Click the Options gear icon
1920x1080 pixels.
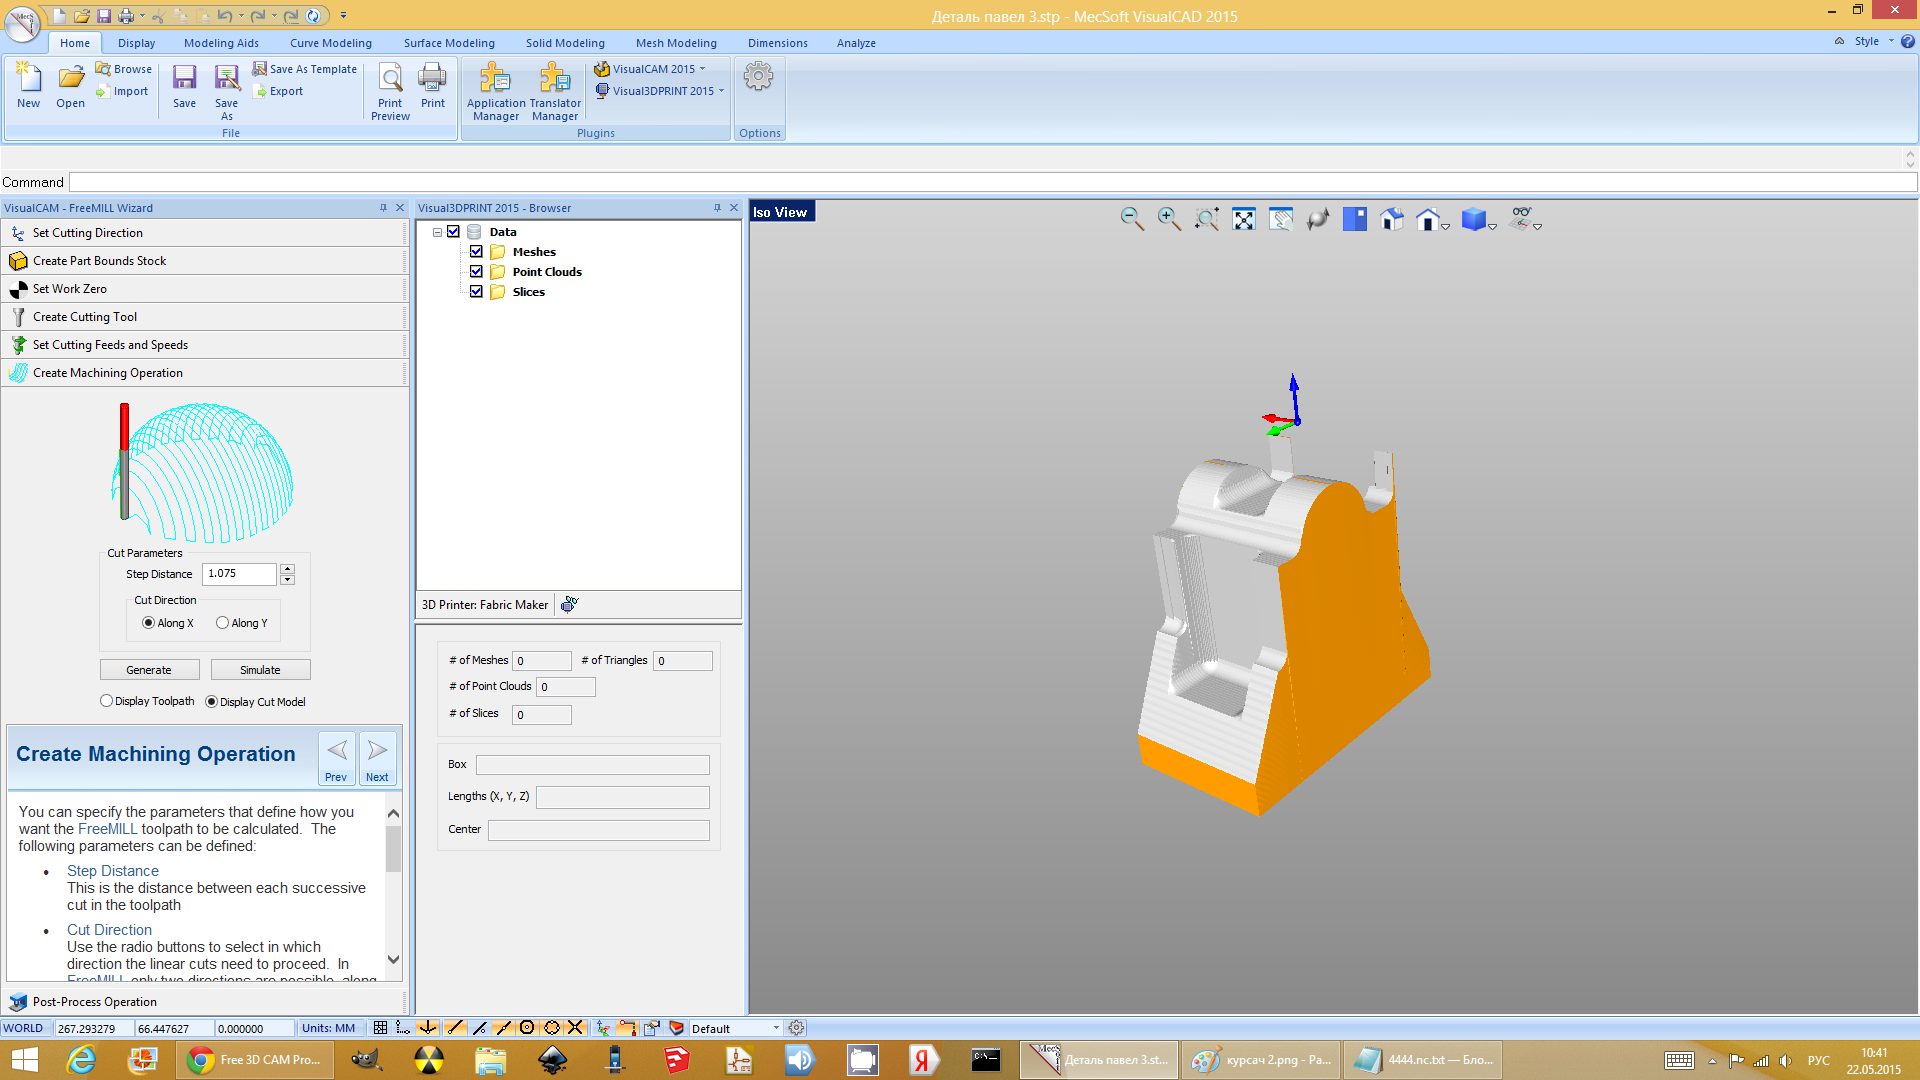758,78
